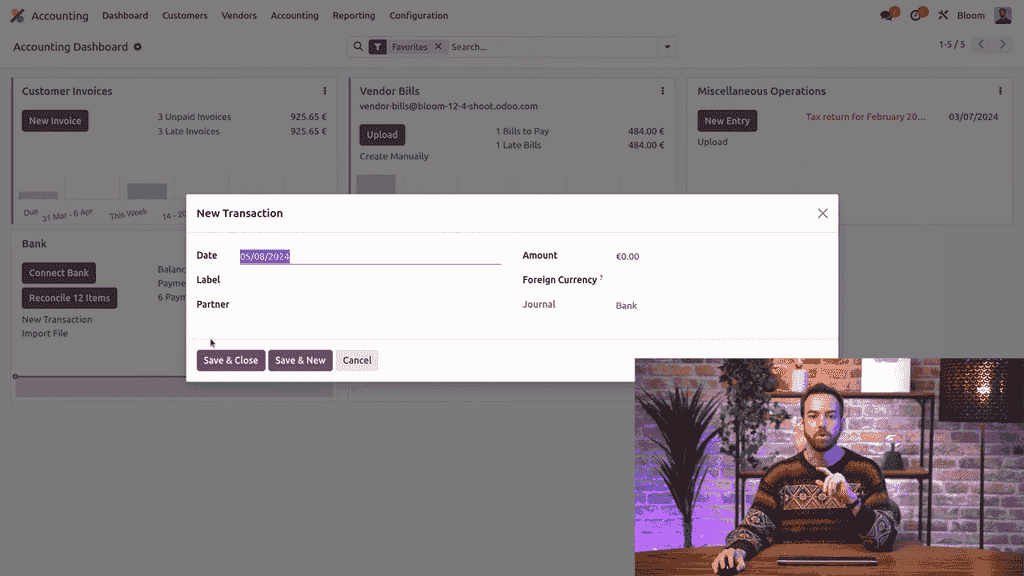Screen dimensions: 1024x576
Task: Open the messages chat icon
Action: pos(886,16)
